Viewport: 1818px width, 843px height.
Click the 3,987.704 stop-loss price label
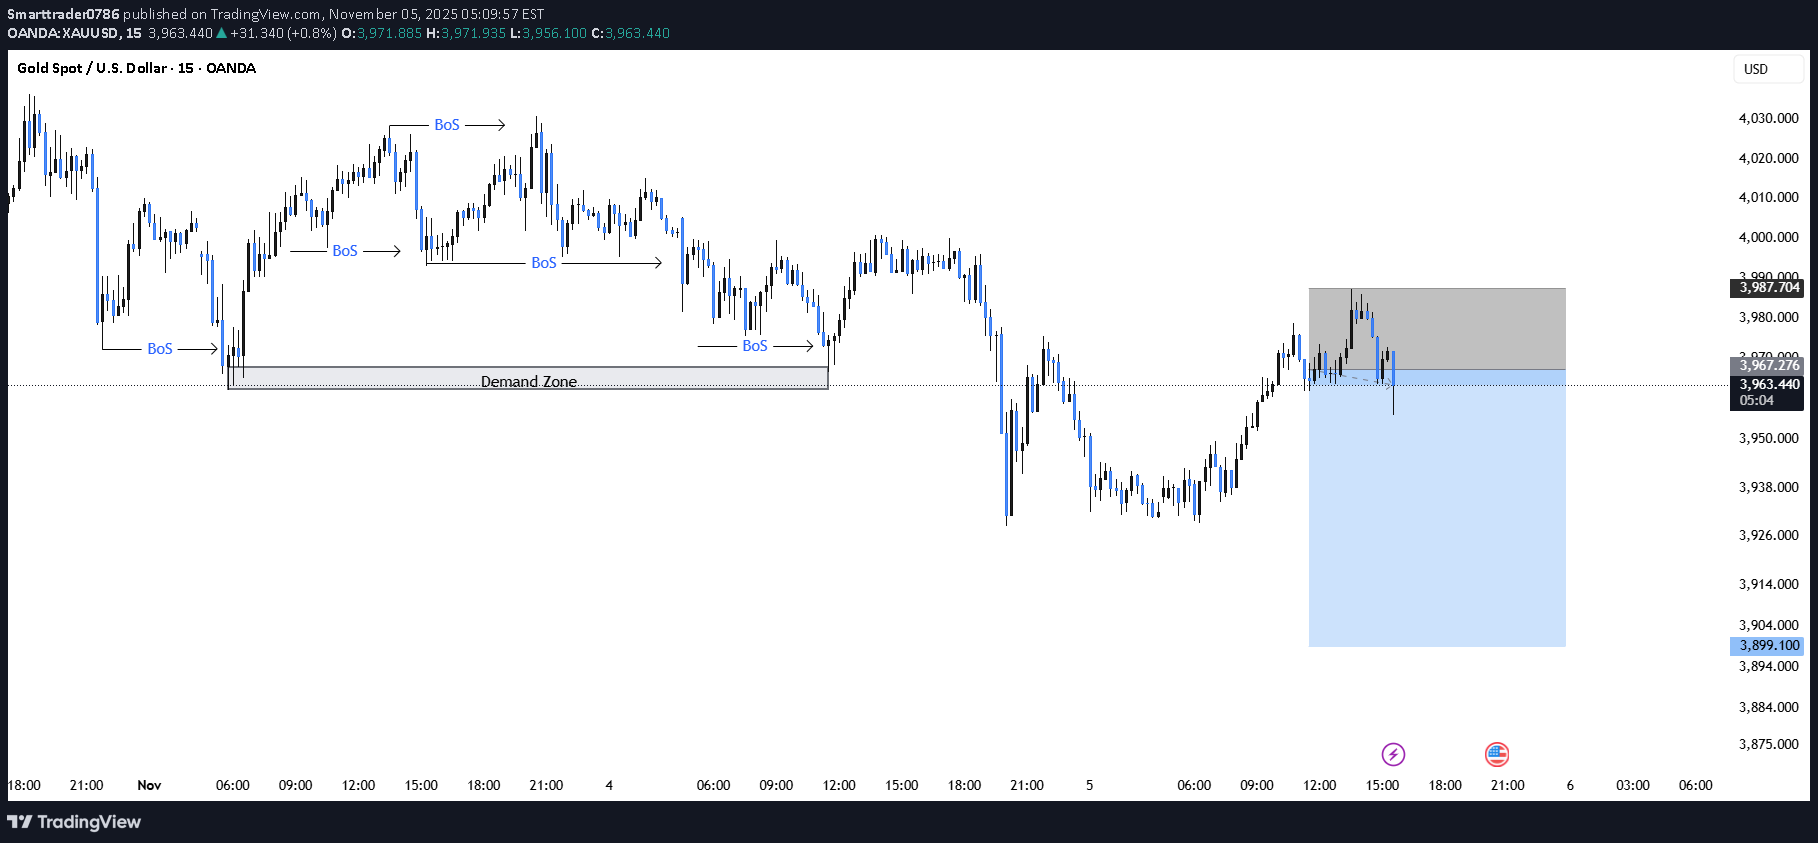[1767, 288]
